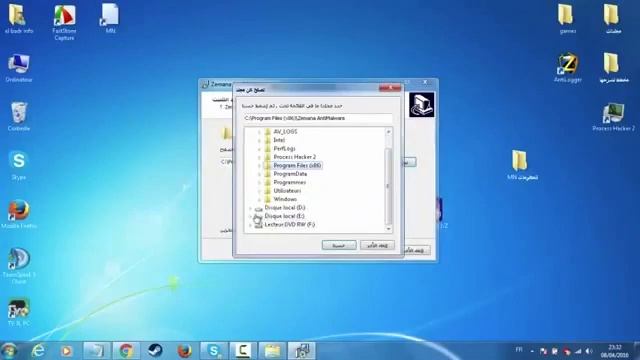Image resolution: width=640 pixels, height=360 pixels.
Task: Open the MN folder on the right desktop
Action: tap(522, 165)
